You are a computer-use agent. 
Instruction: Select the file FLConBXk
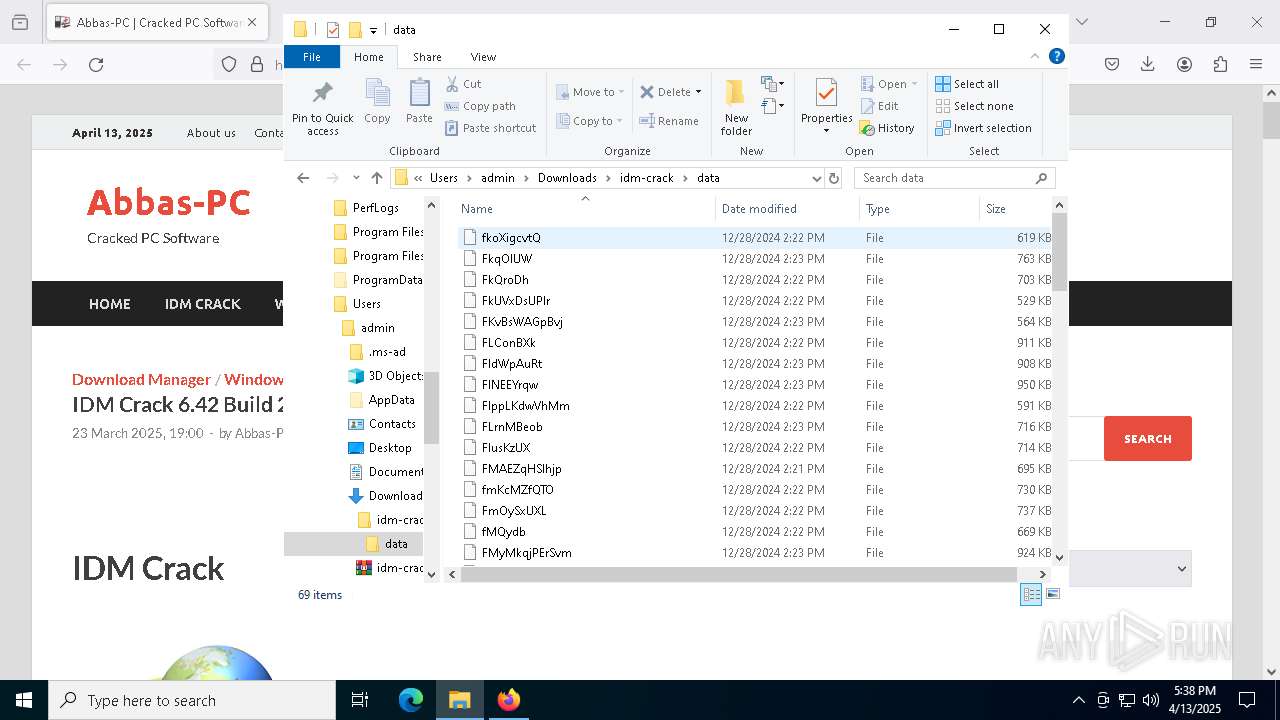coord(509,343)
